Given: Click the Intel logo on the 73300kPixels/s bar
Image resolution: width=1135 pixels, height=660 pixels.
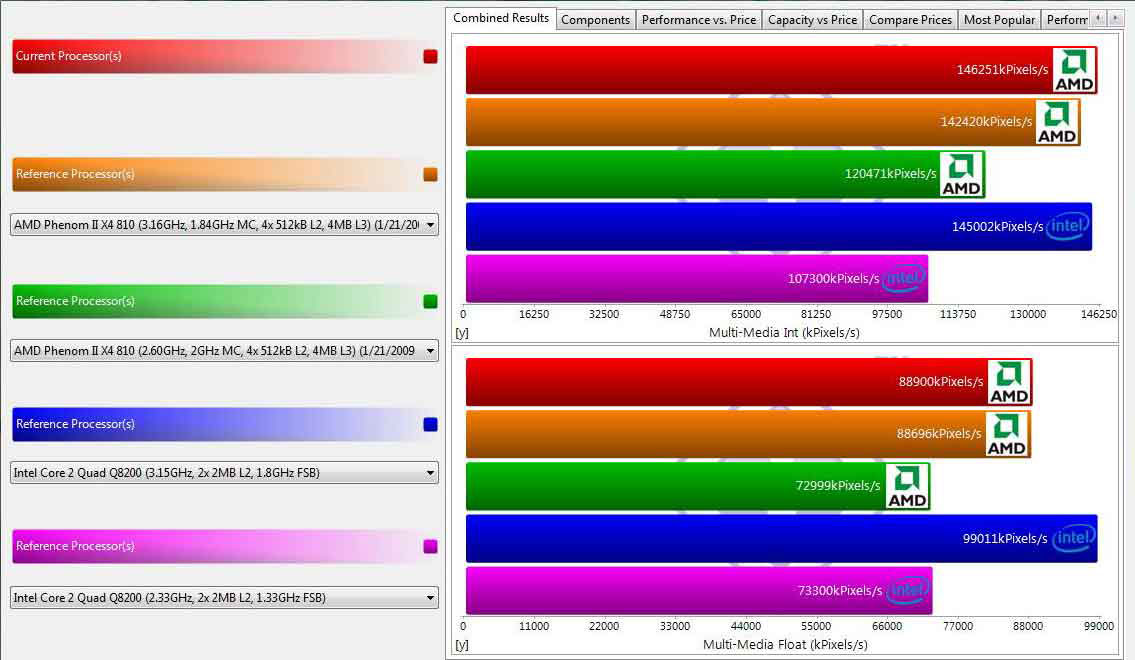Looking at the screenshot, I should 908,591.
